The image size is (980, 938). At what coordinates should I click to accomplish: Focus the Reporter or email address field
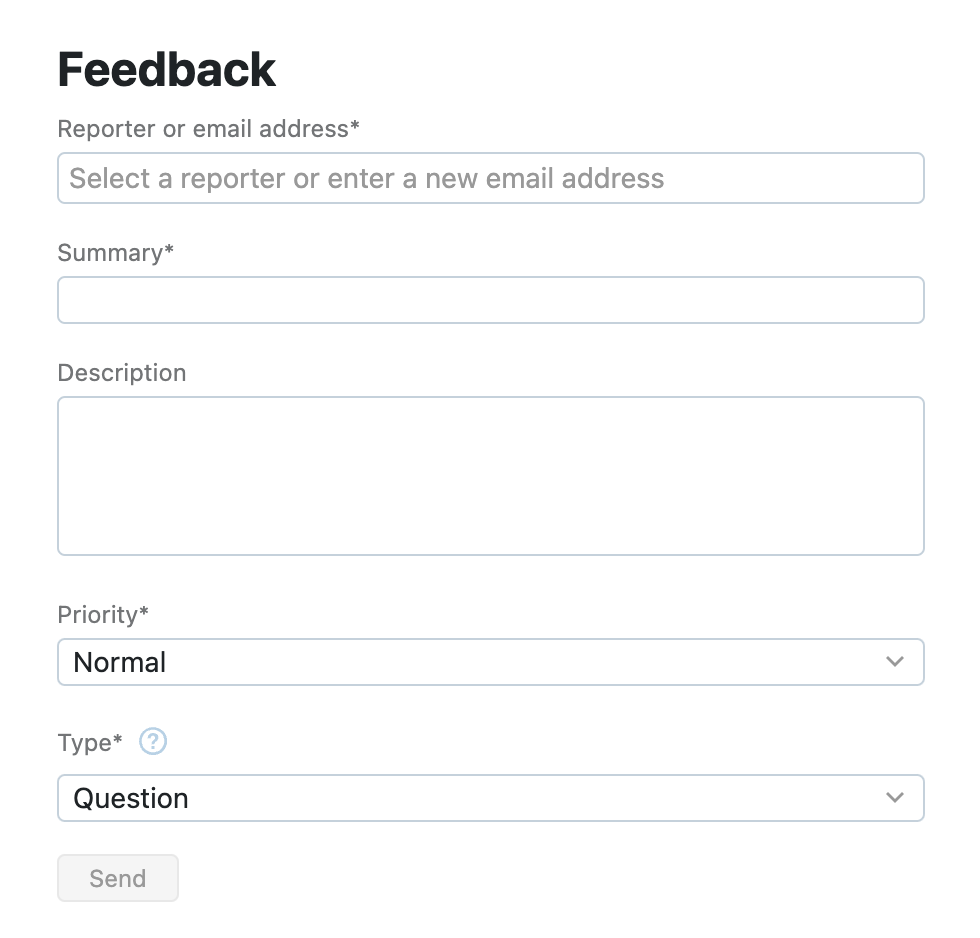490,178
